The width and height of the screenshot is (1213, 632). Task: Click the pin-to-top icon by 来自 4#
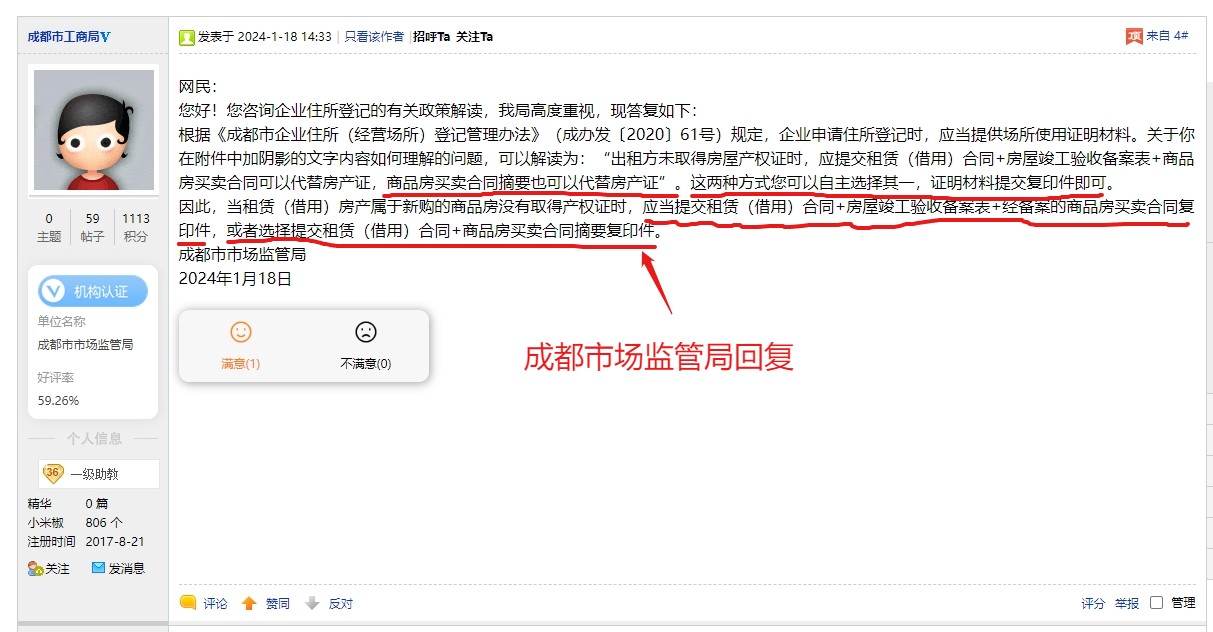[x=1134, y=36]
